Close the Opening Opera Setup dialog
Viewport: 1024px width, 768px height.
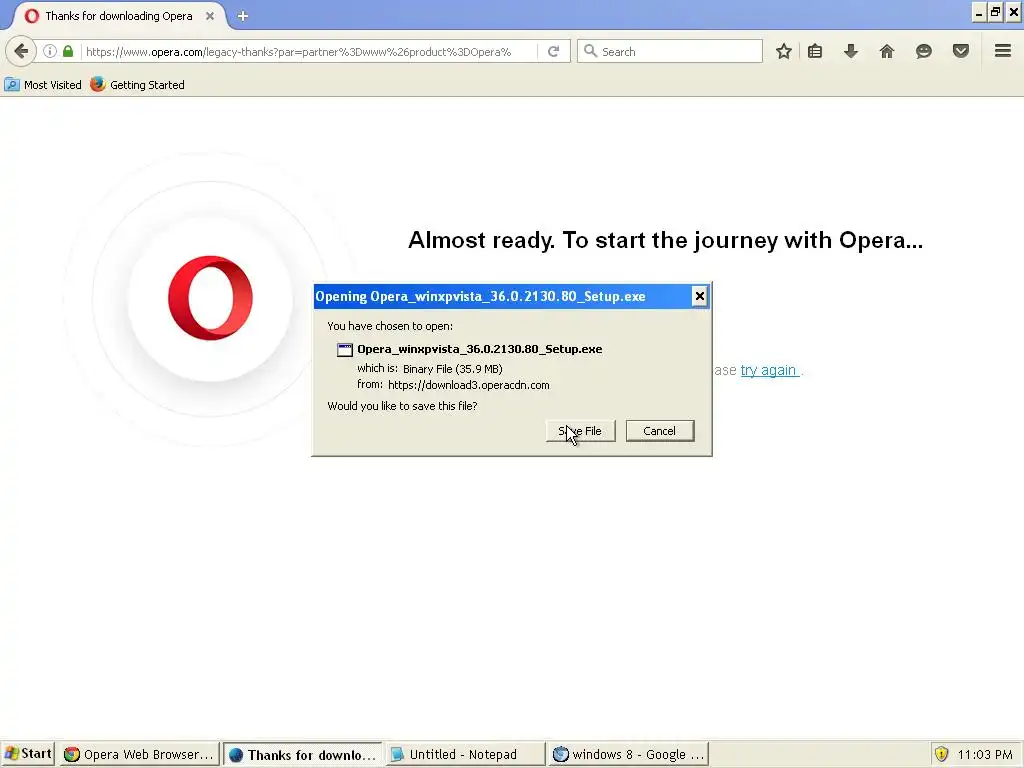point(699,296)
